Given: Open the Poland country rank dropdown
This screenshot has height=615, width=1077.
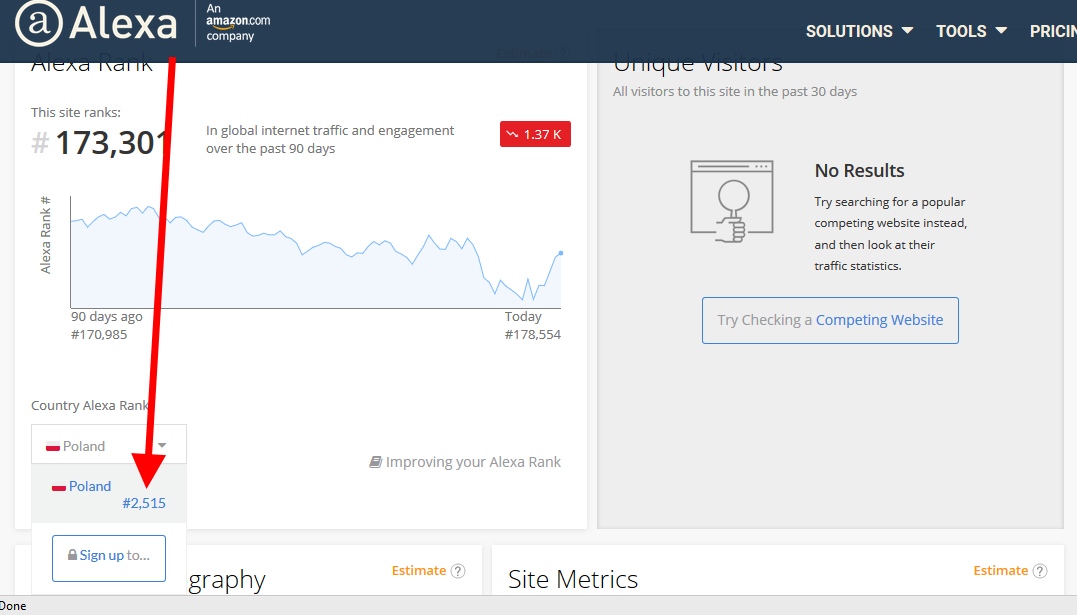Looking at the screenshot, I should pyautogui.click(x=109, y=445).
